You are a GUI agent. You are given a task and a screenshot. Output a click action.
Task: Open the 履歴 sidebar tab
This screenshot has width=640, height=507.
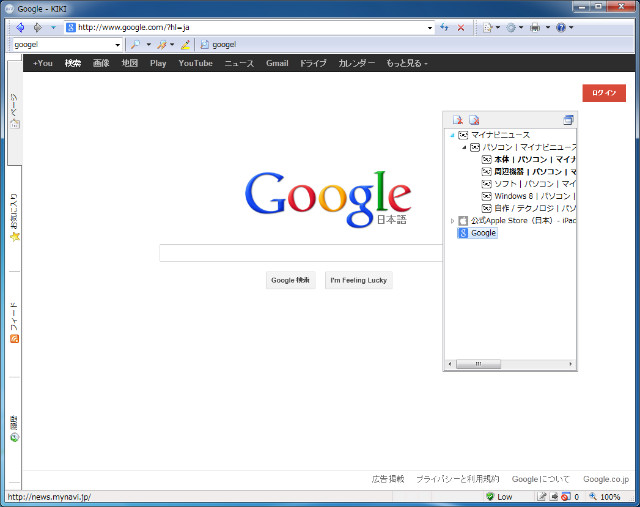[14, 429]
